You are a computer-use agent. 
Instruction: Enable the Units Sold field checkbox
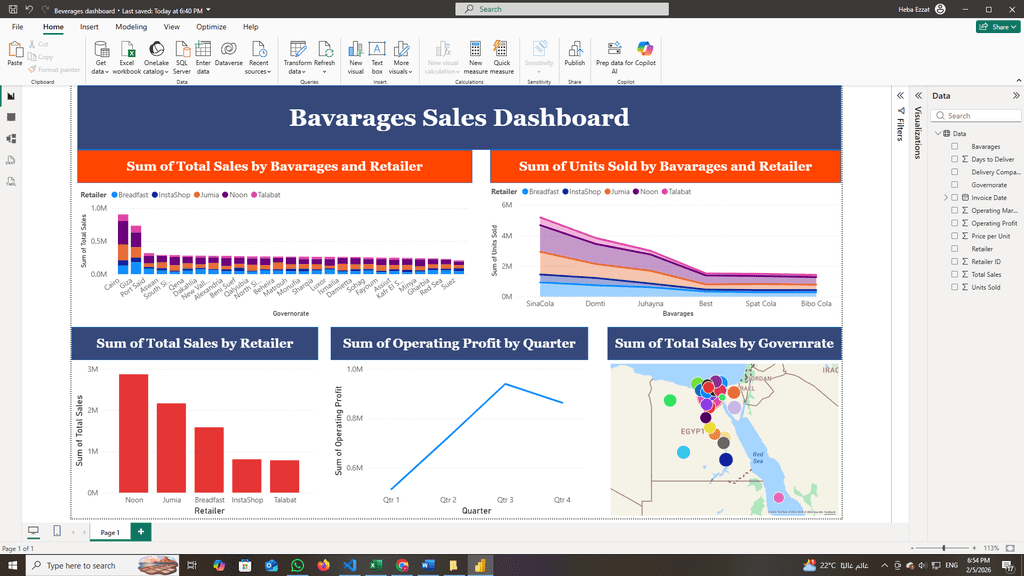(x=954, y=287)
